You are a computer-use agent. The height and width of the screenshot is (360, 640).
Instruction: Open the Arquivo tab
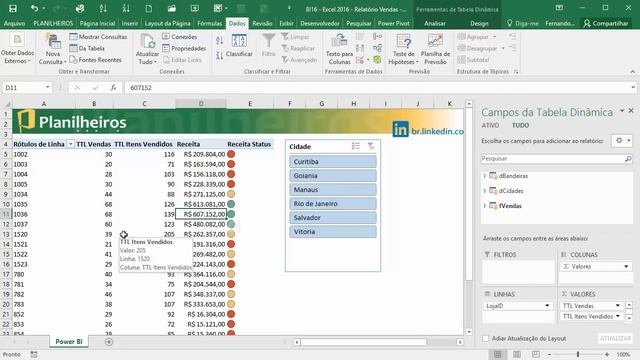14,23
